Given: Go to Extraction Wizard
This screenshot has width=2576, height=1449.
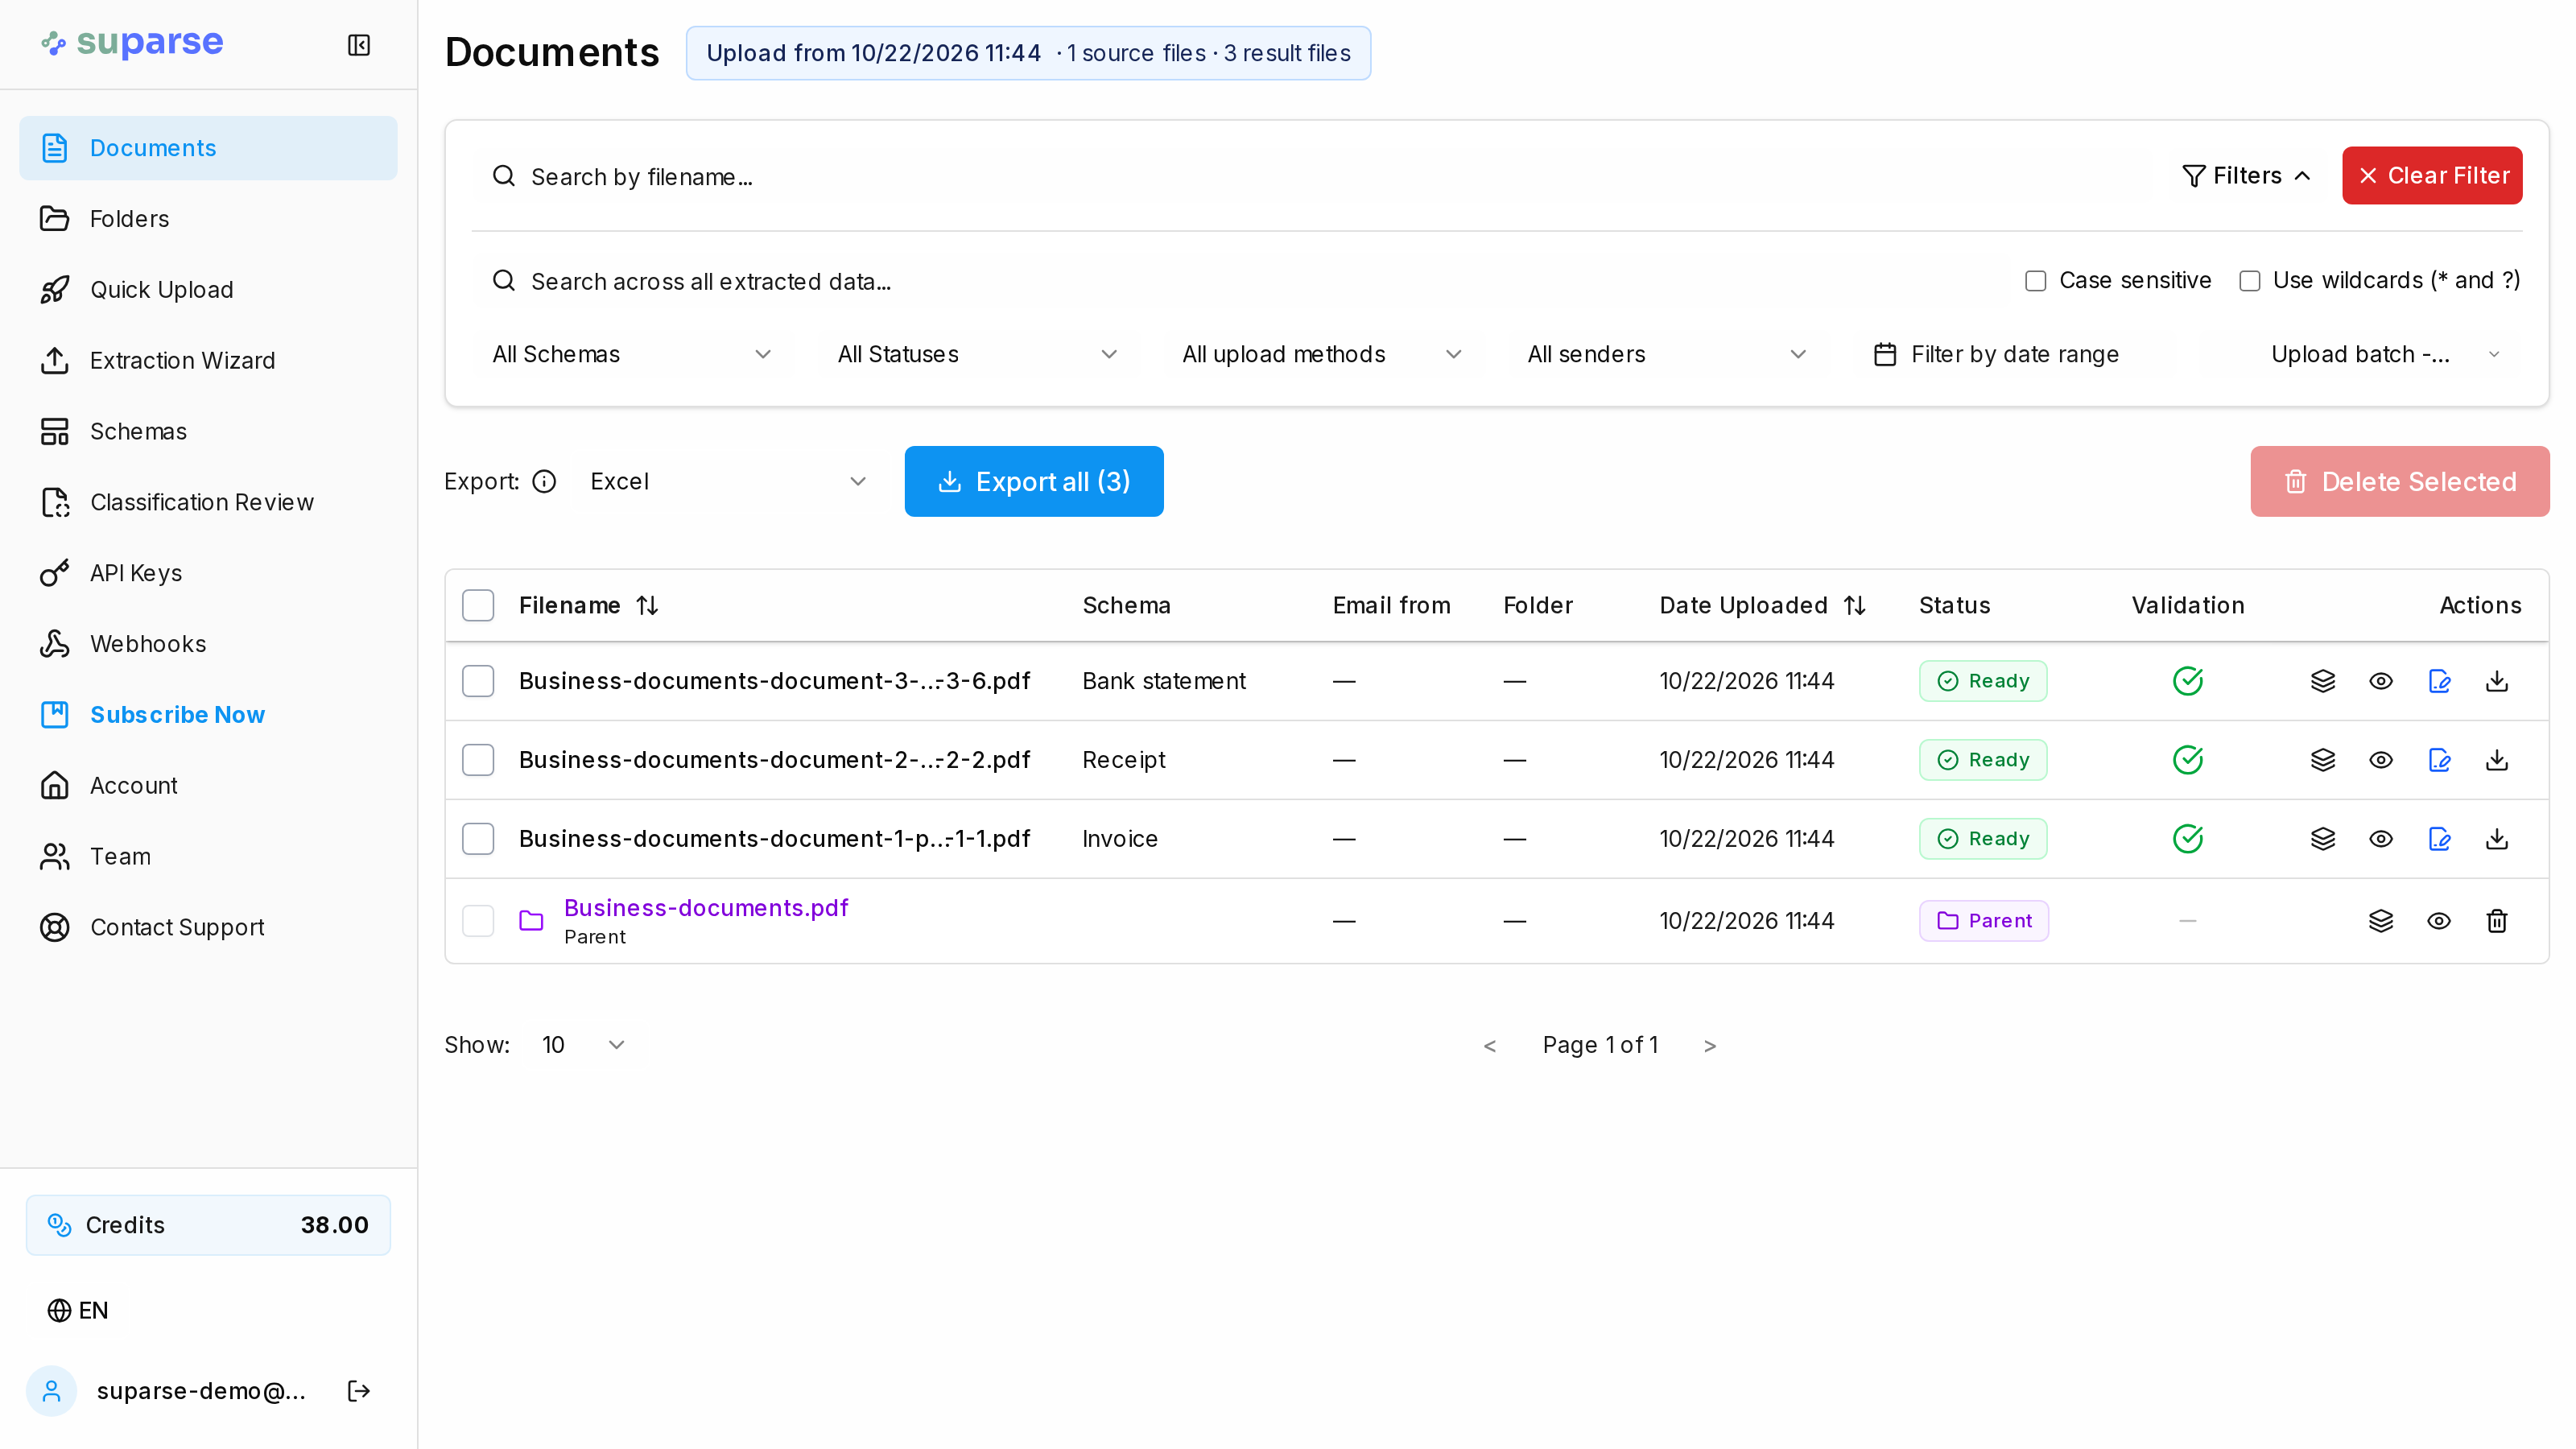Looking at the screenshot, I should click(x=208, y=361).
